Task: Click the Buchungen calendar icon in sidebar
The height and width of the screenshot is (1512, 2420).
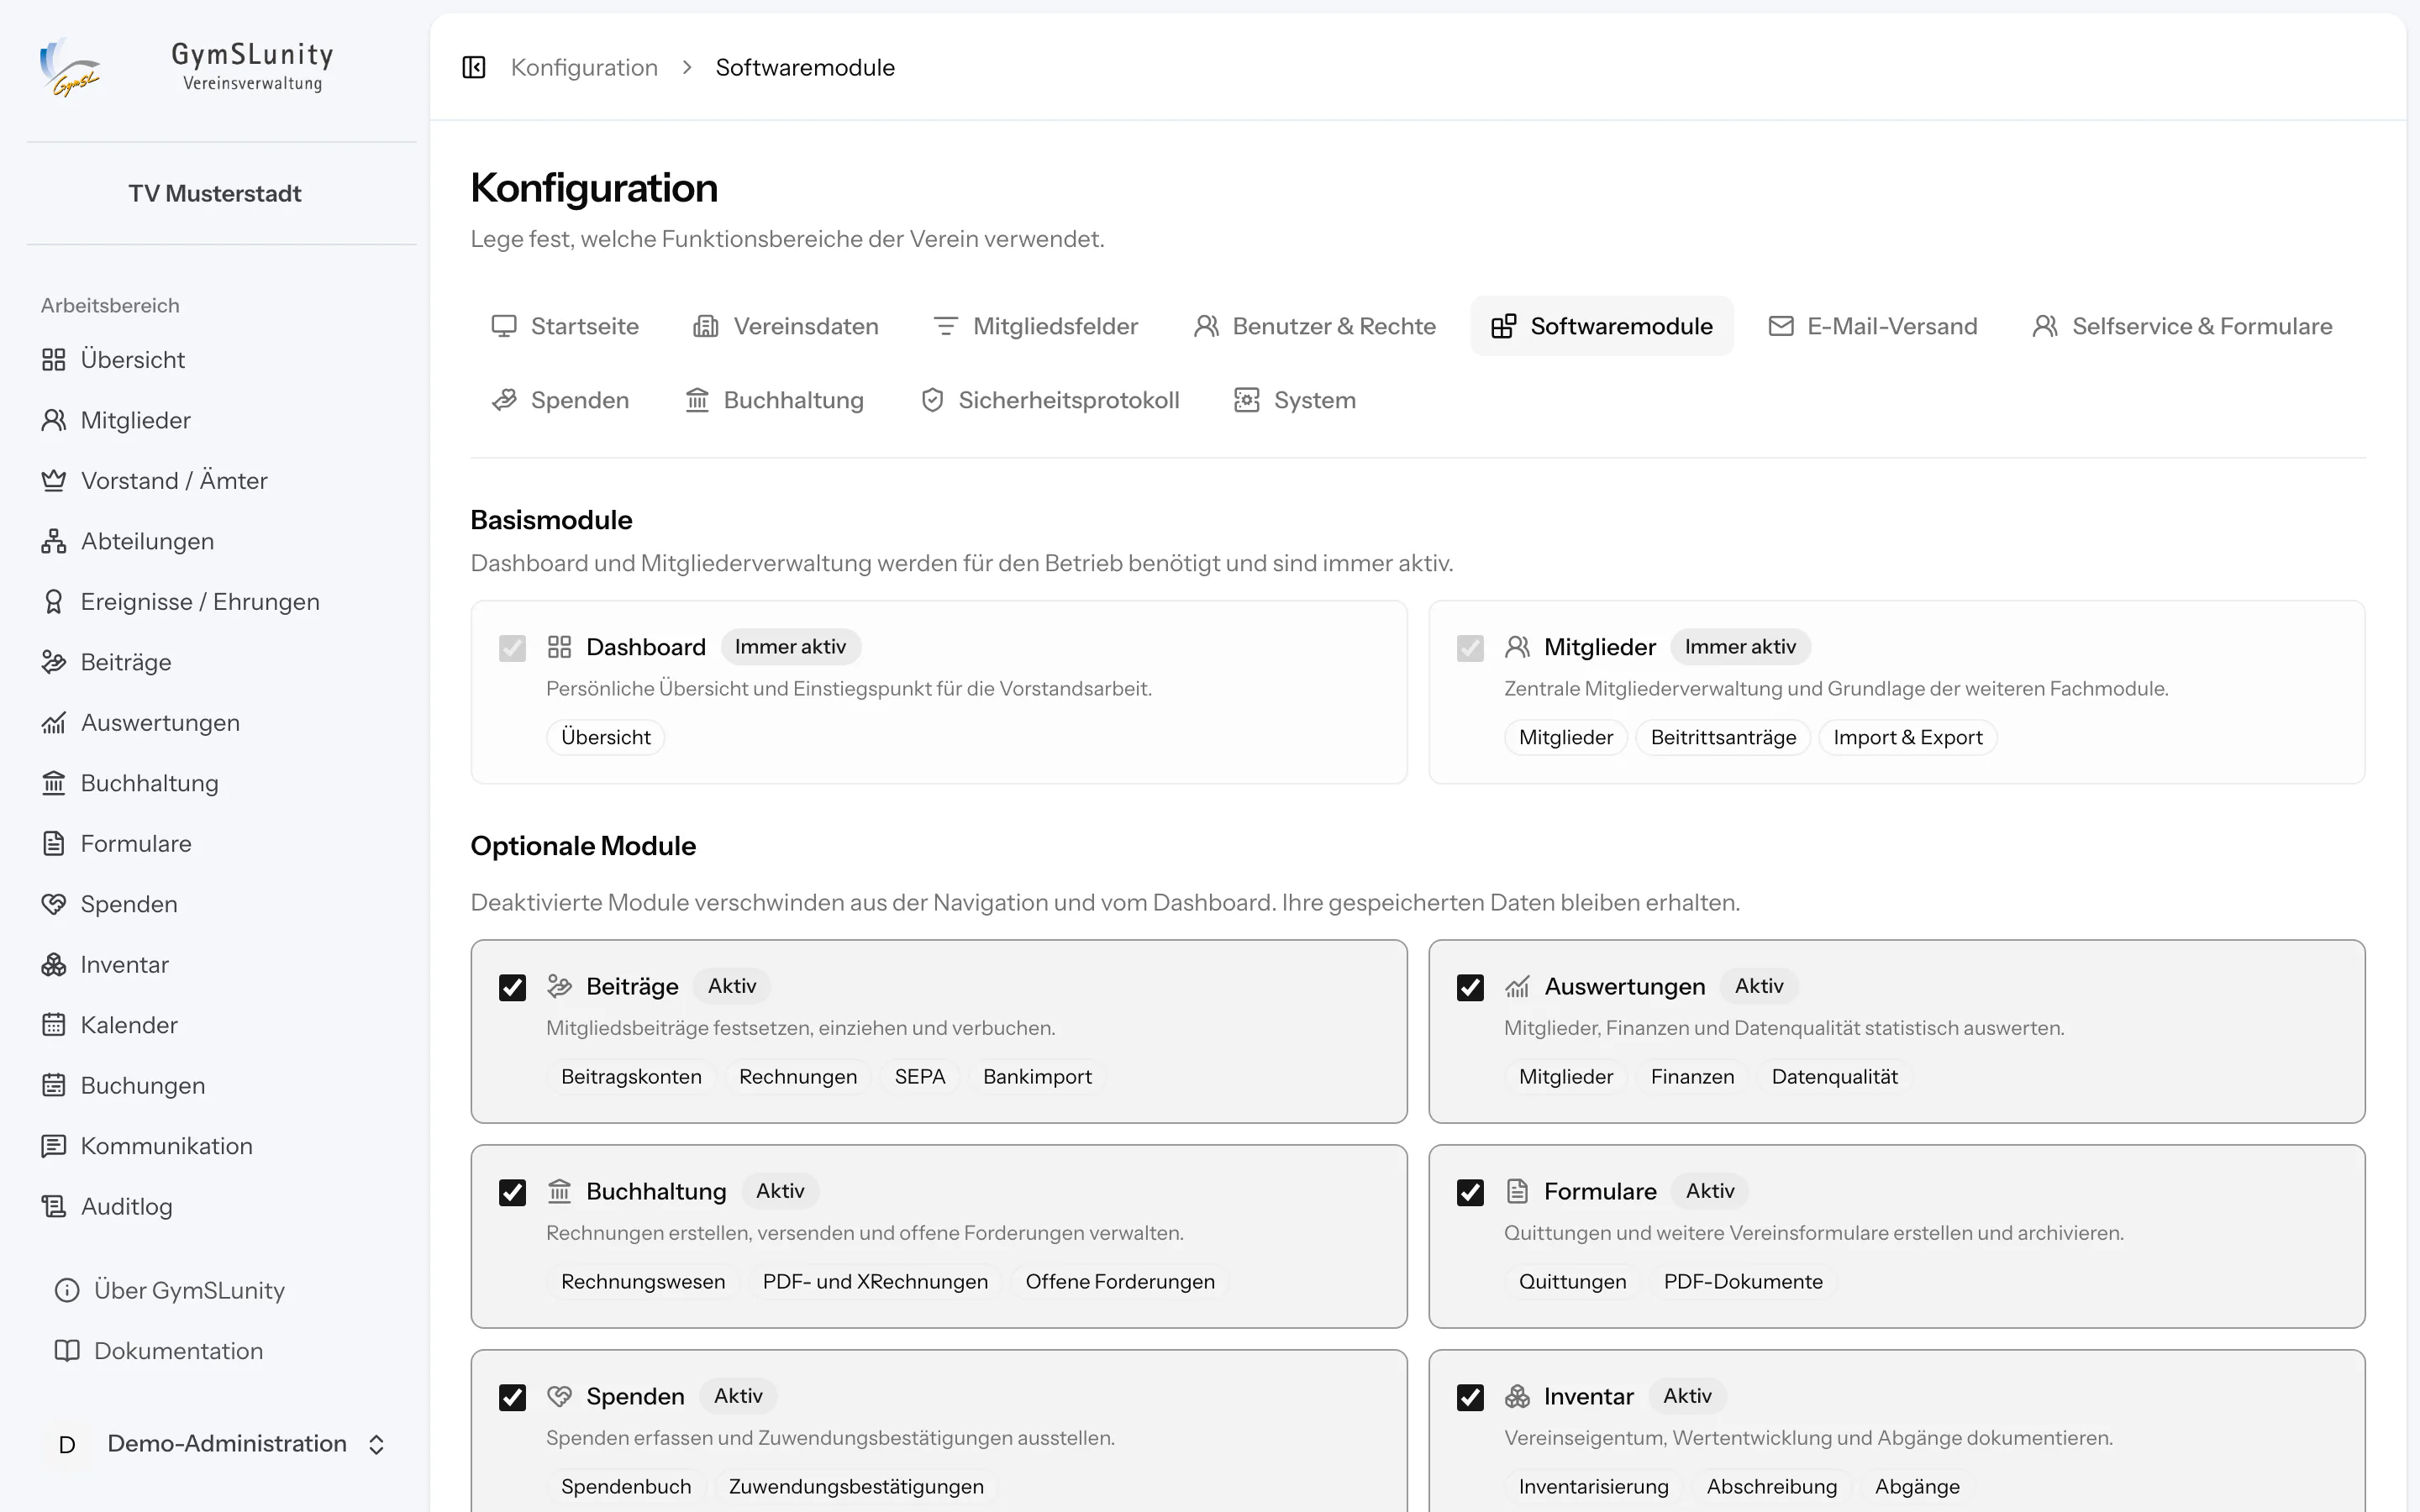Action: tap(54, 1086)
